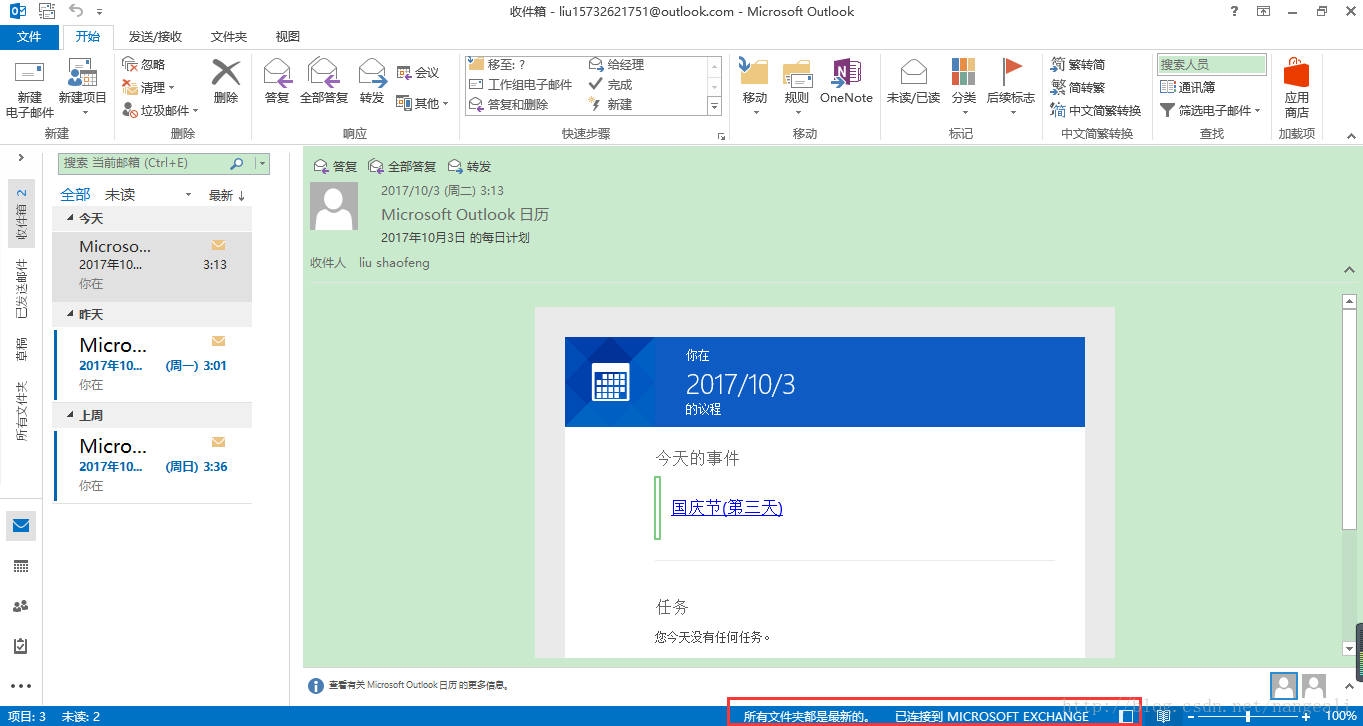Open the More (其他) respond dropdown

pos(422,102)
